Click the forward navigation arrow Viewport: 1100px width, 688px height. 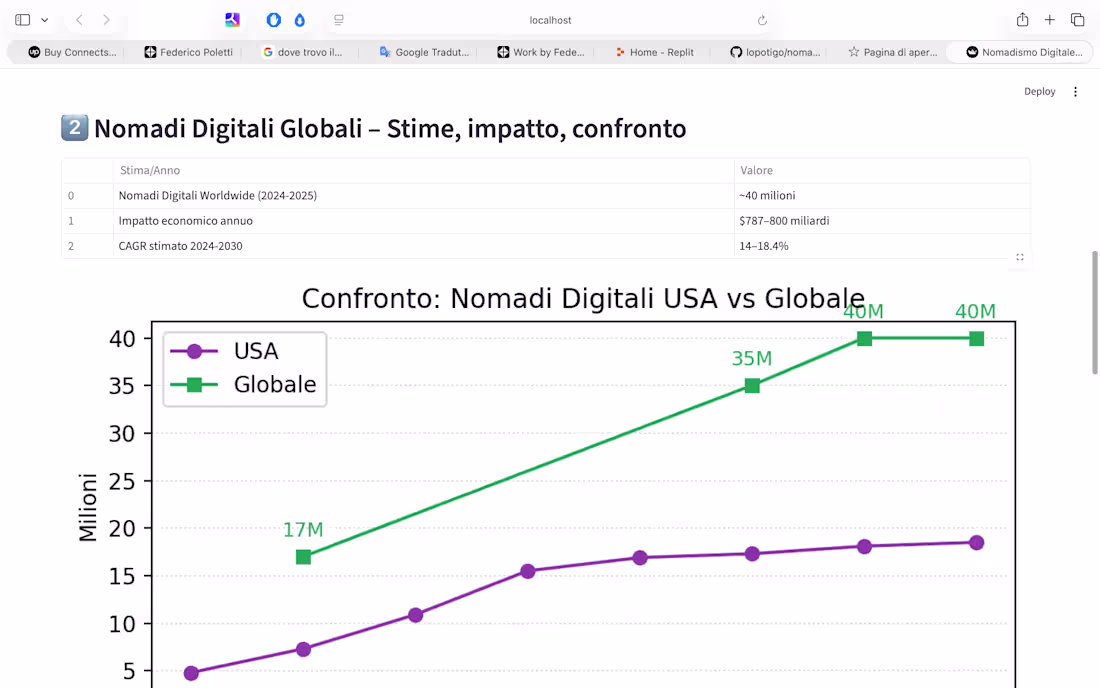106,19
